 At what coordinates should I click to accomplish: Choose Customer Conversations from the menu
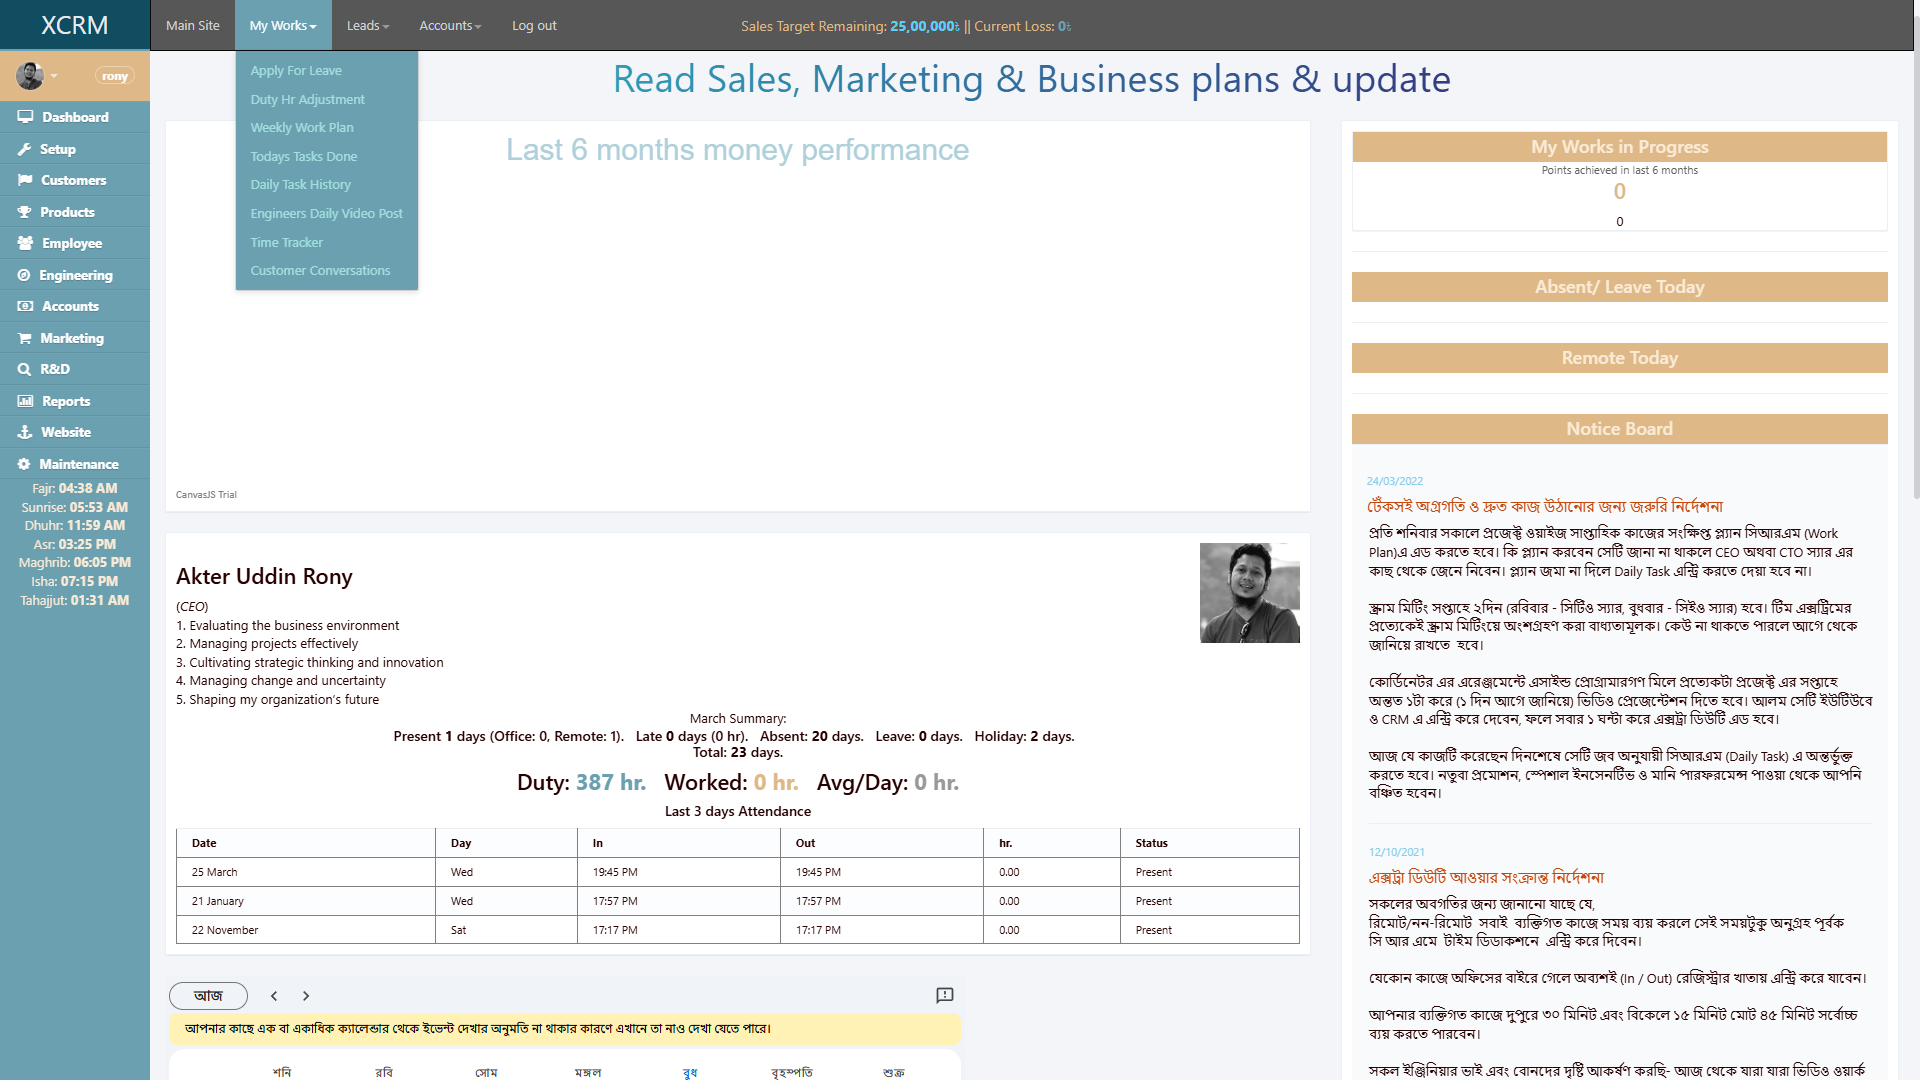tap(319, 270)
